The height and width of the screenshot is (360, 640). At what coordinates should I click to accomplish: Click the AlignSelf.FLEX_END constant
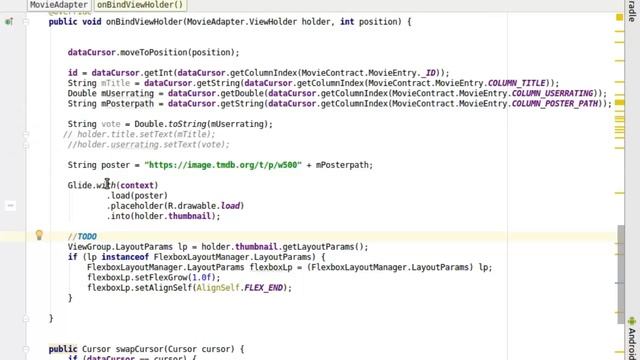(x=240, y=288)
